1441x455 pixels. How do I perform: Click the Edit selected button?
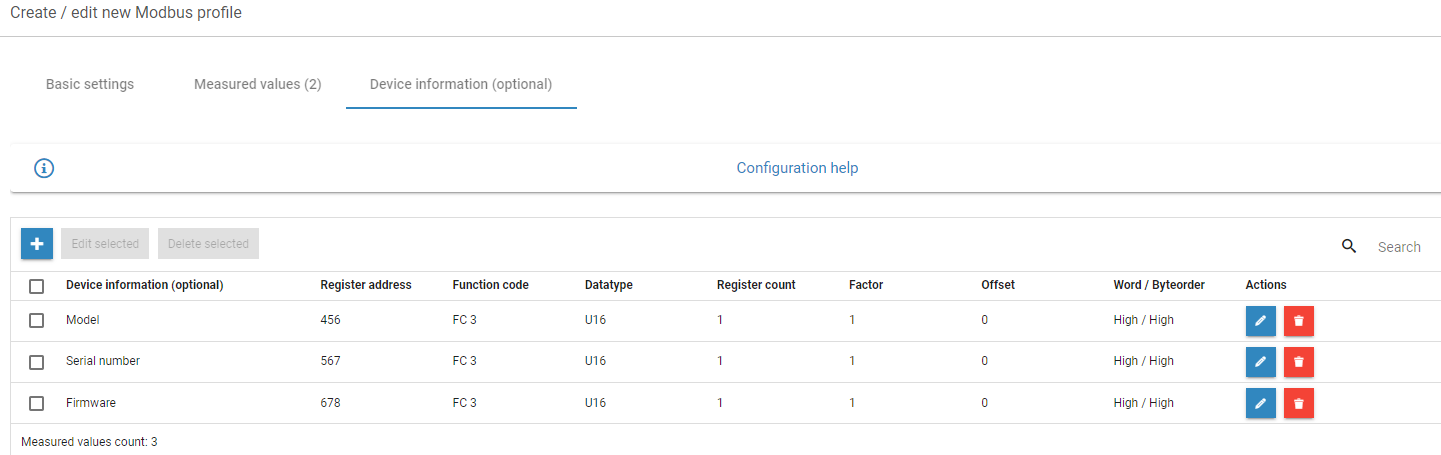[105, 244]
